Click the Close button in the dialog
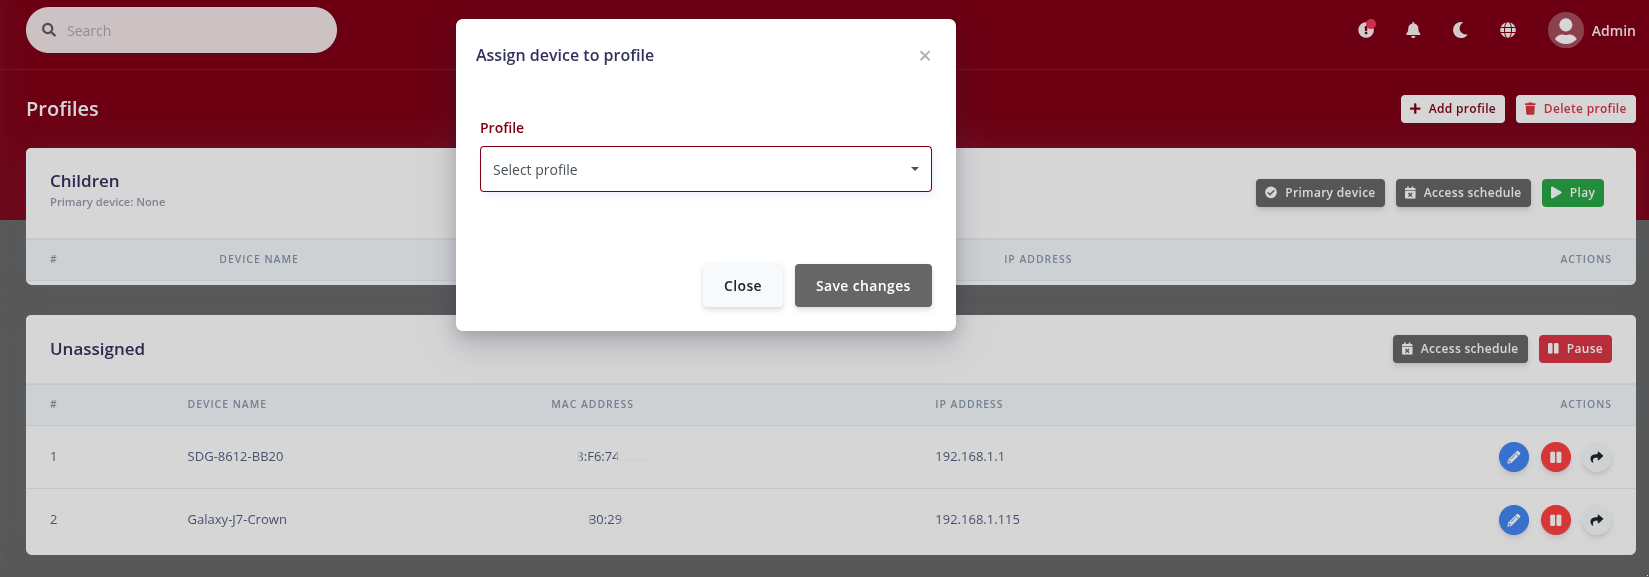 [x=743, y=286]
